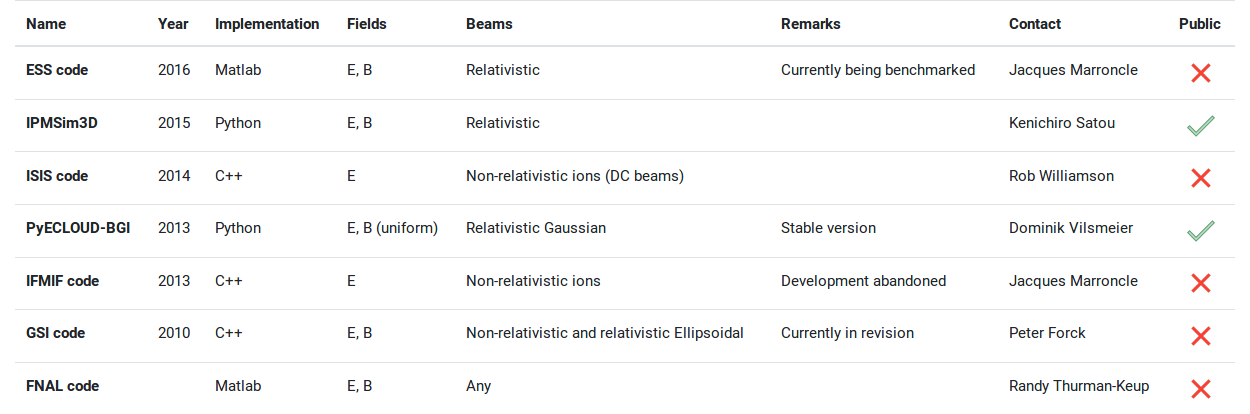This screenshot has width=1250, height=414.
Task: Click the 'Development abandoned' remark cell
Action: pyautogui.click(x=863, y=281)
